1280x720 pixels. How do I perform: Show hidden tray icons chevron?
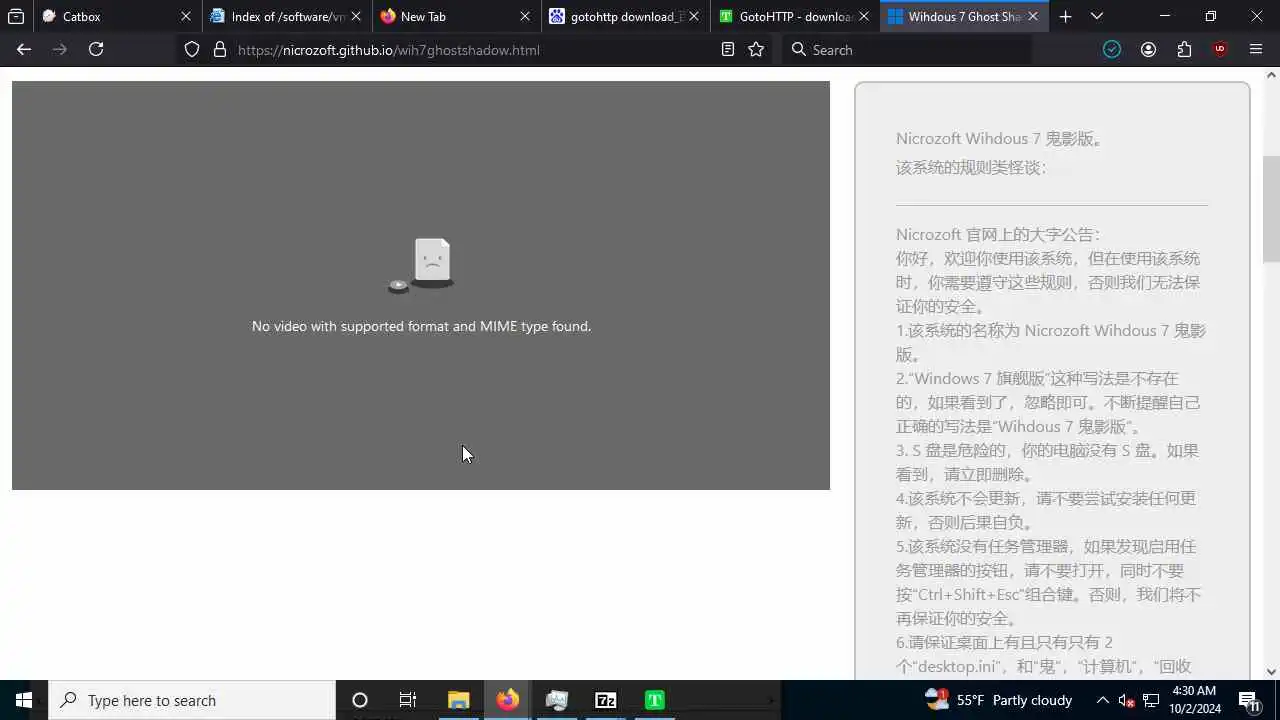(1102, 700)
